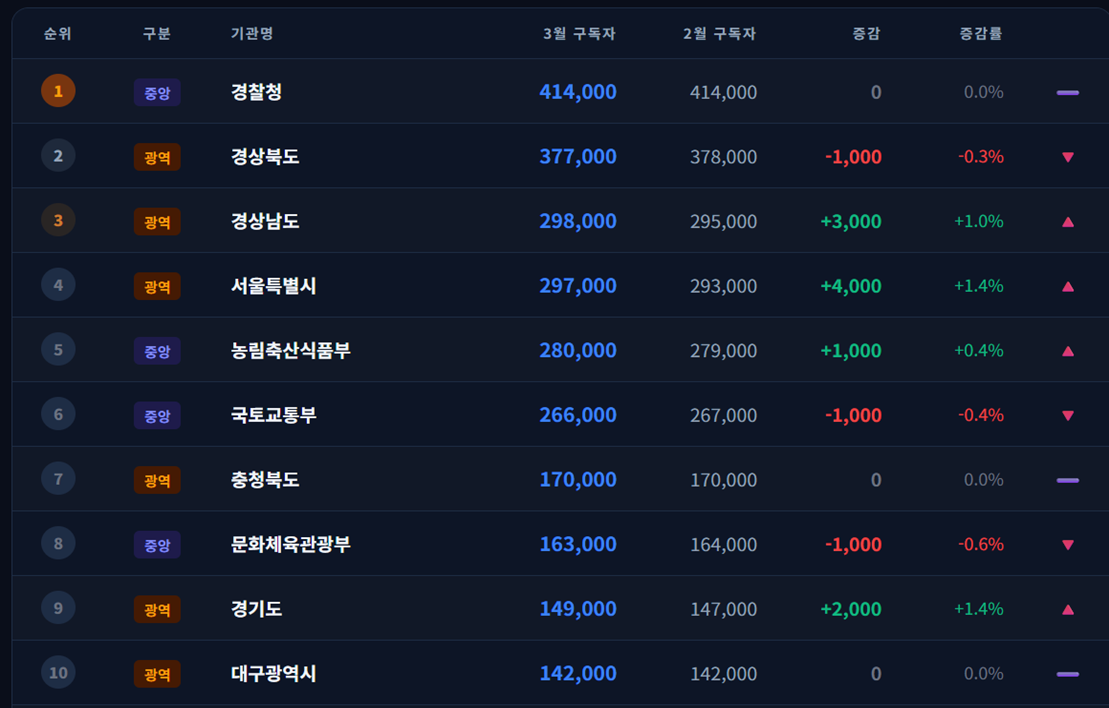
Task: Click the down triangle in 국토교통부 row
Action: pos(1067,416)
